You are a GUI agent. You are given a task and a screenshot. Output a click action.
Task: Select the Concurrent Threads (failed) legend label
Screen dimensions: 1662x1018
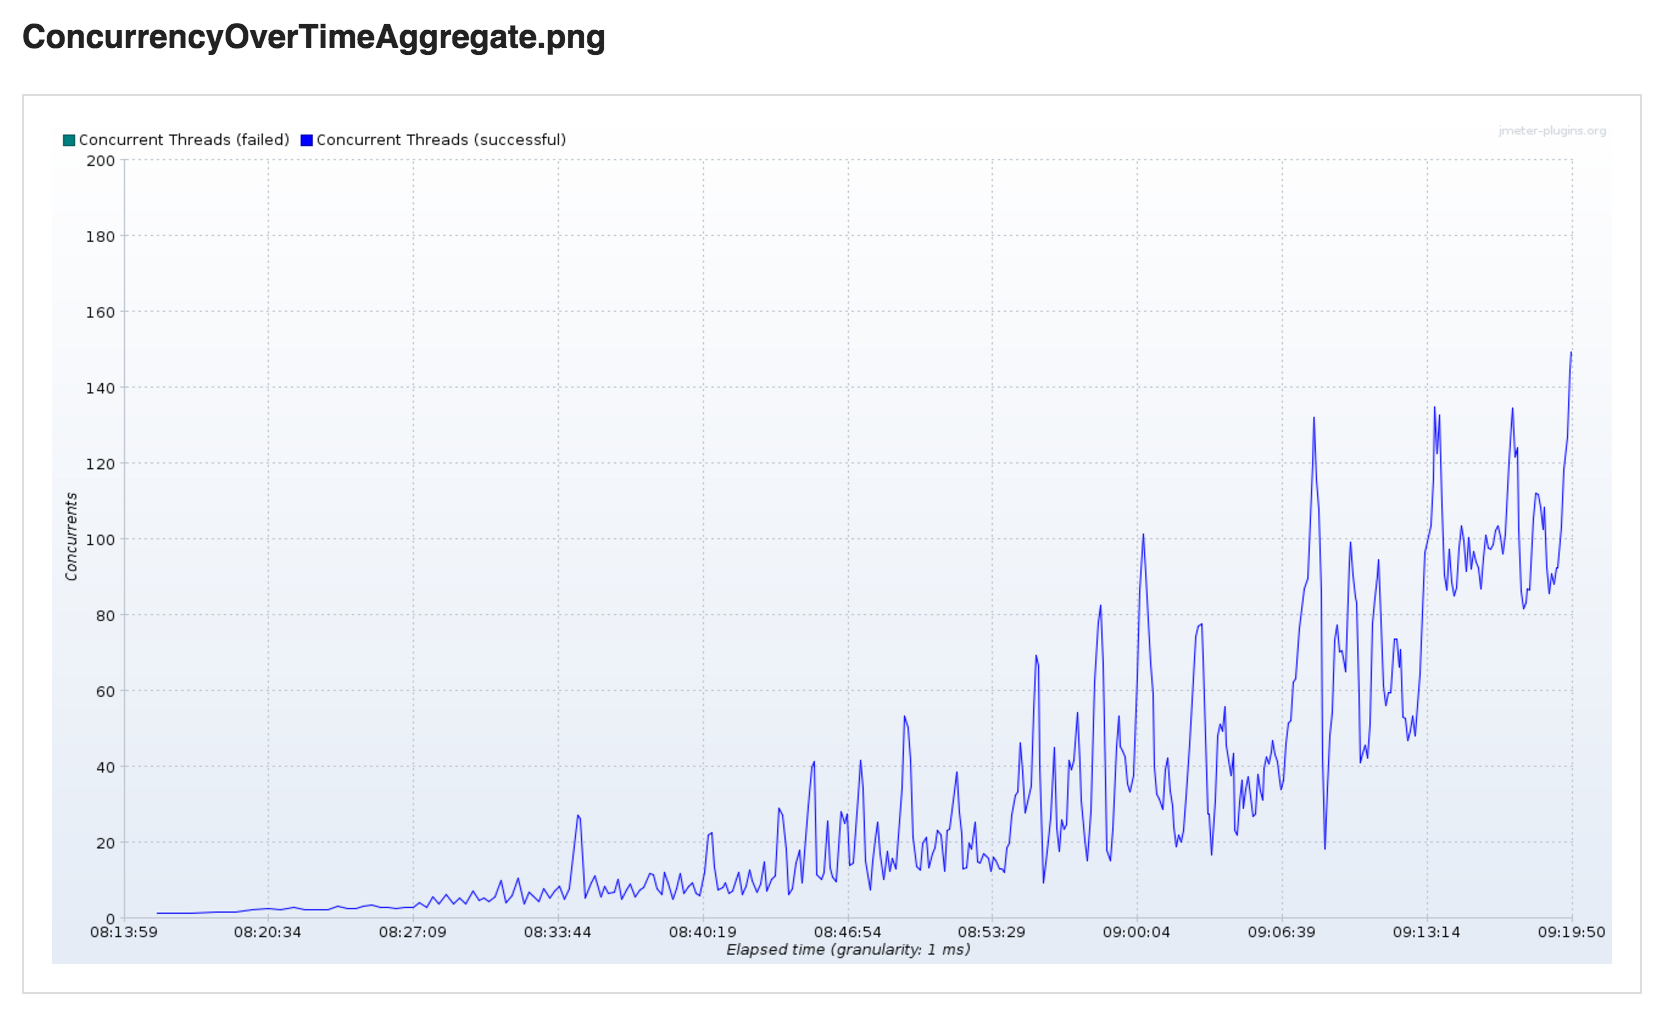(x=184, y=140)
